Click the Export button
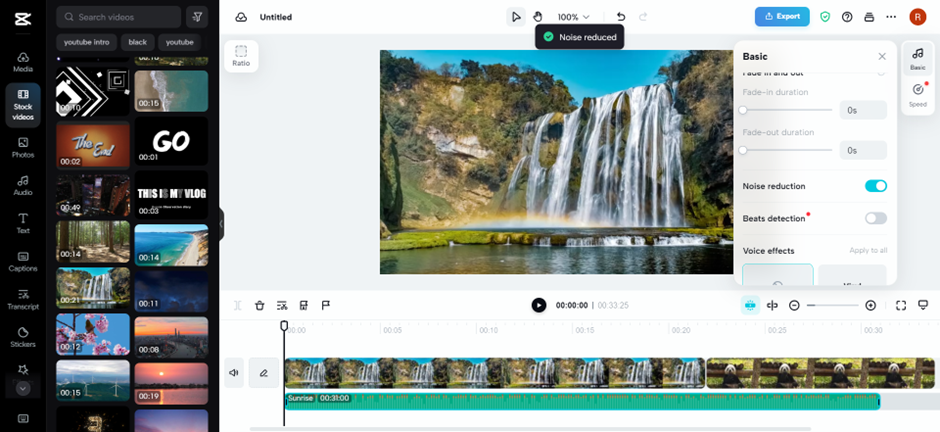Screen dimensions: 940x432 [782, 17]
